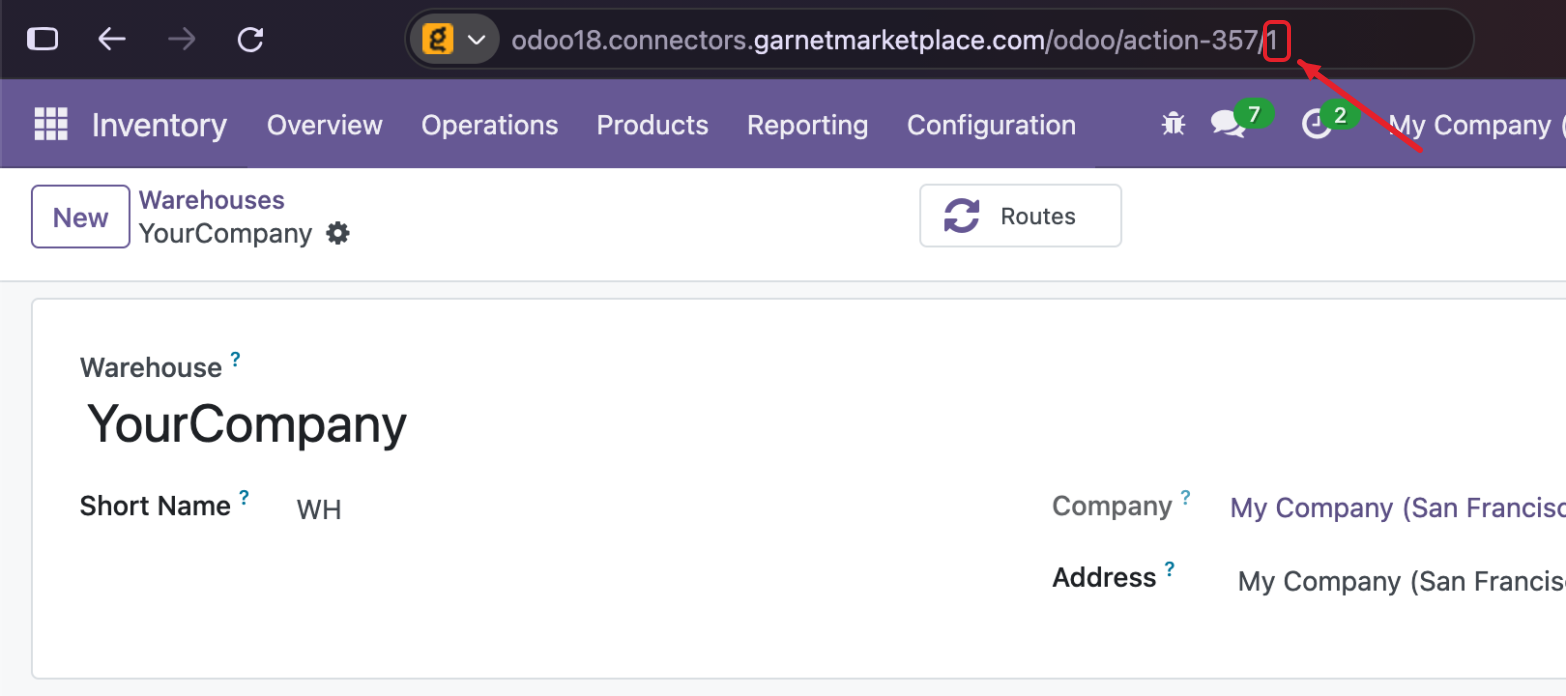The height and width of the screenshot is (696, 1566).
Task: Click help tooltip next to Warehouse label
Action: tap(236, 358)
